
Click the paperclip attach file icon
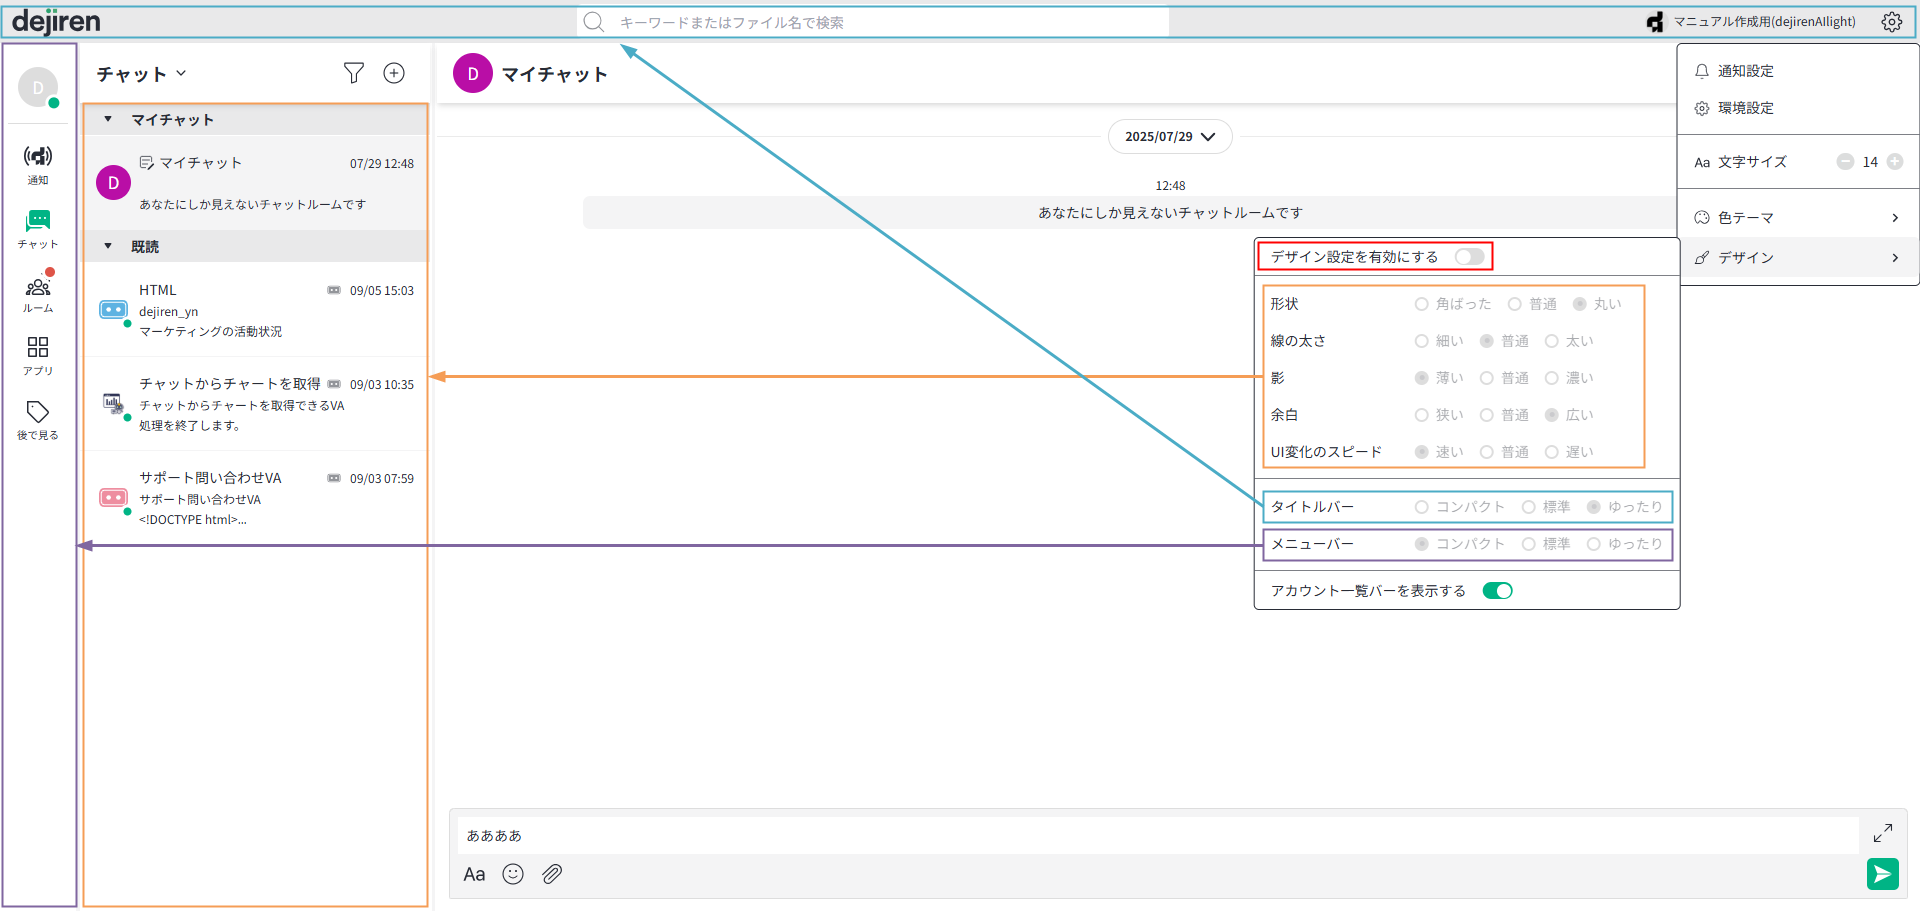pyautogui.click(x=552, y=874)
